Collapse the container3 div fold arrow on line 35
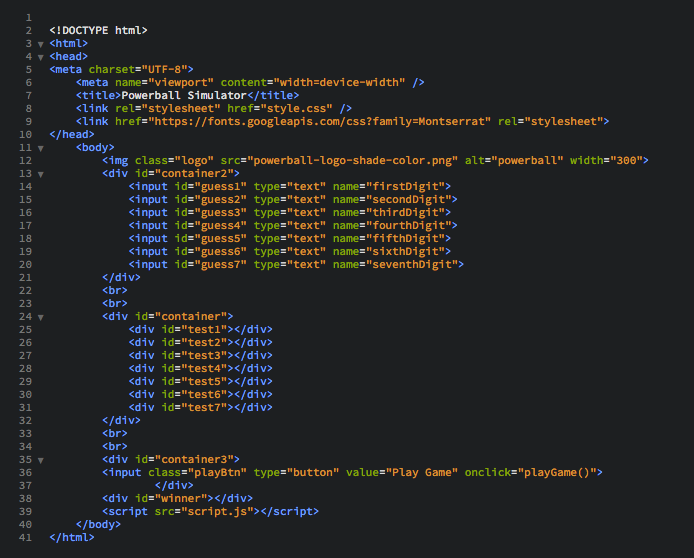The image size is (694, 558). click(41, 461)
